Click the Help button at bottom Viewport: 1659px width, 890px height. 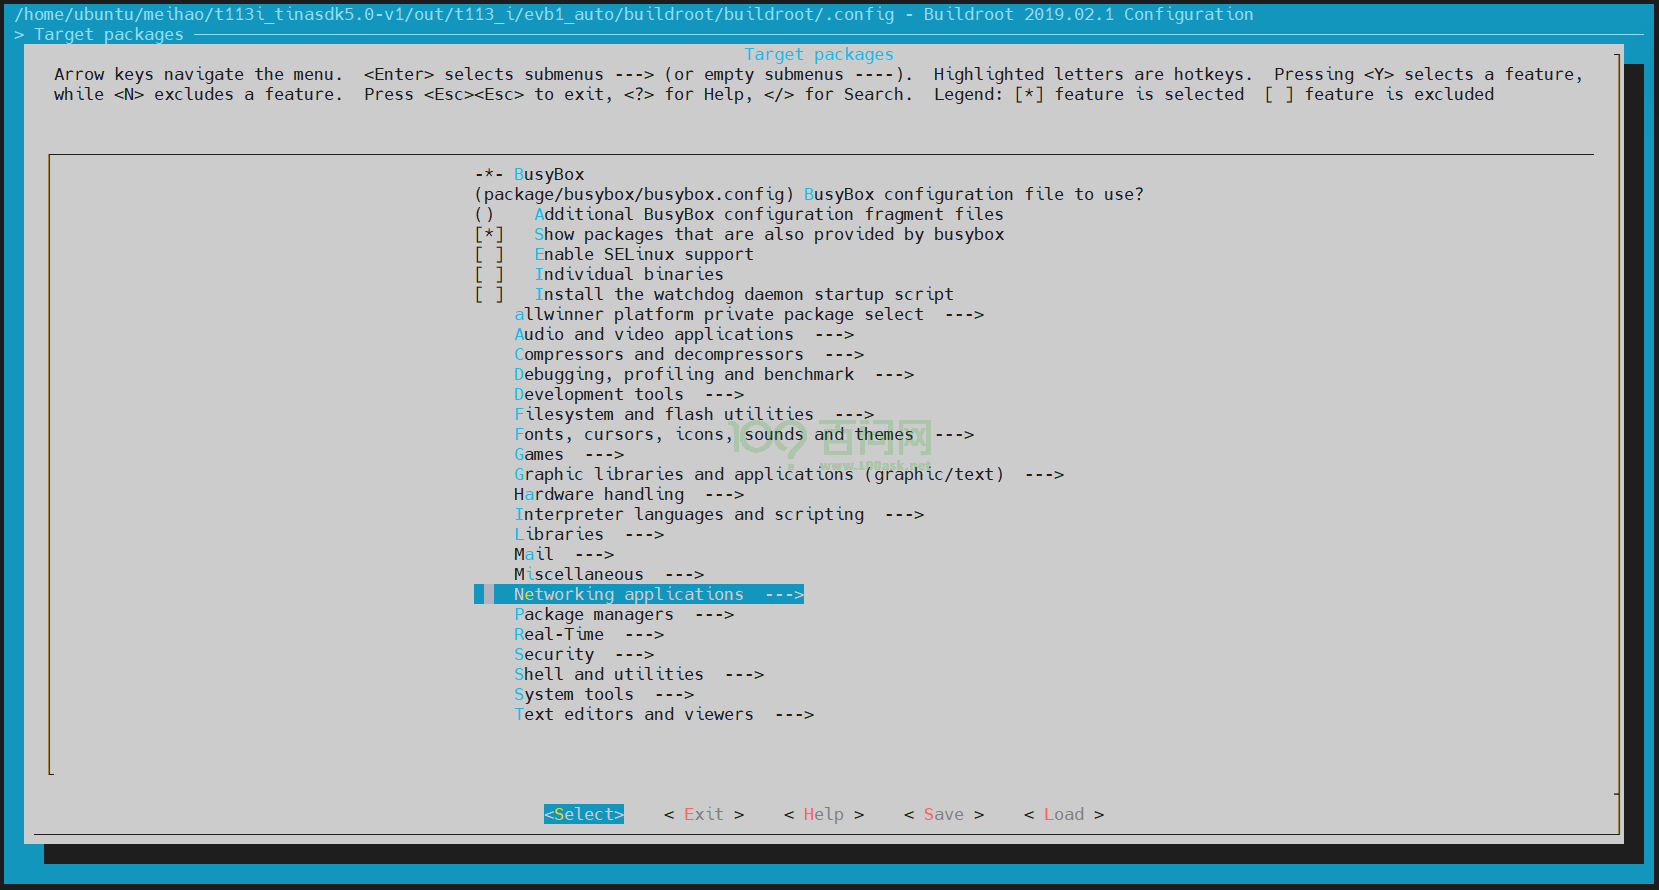(823, 814)
